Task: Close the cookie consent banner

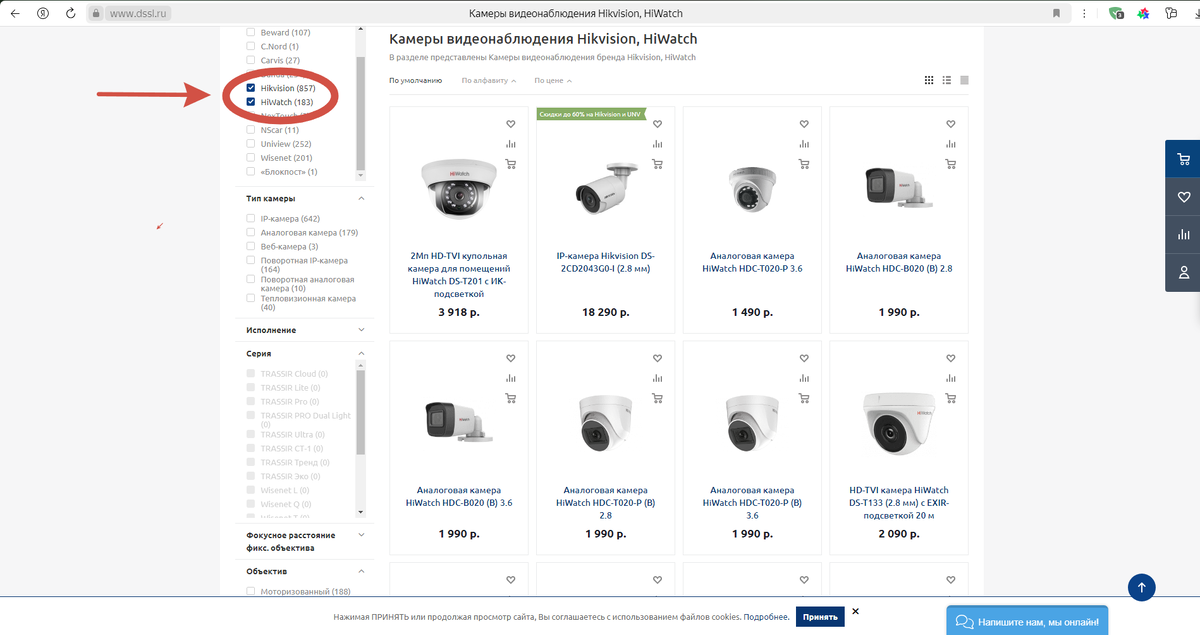Action: click(x=855, y=611)
